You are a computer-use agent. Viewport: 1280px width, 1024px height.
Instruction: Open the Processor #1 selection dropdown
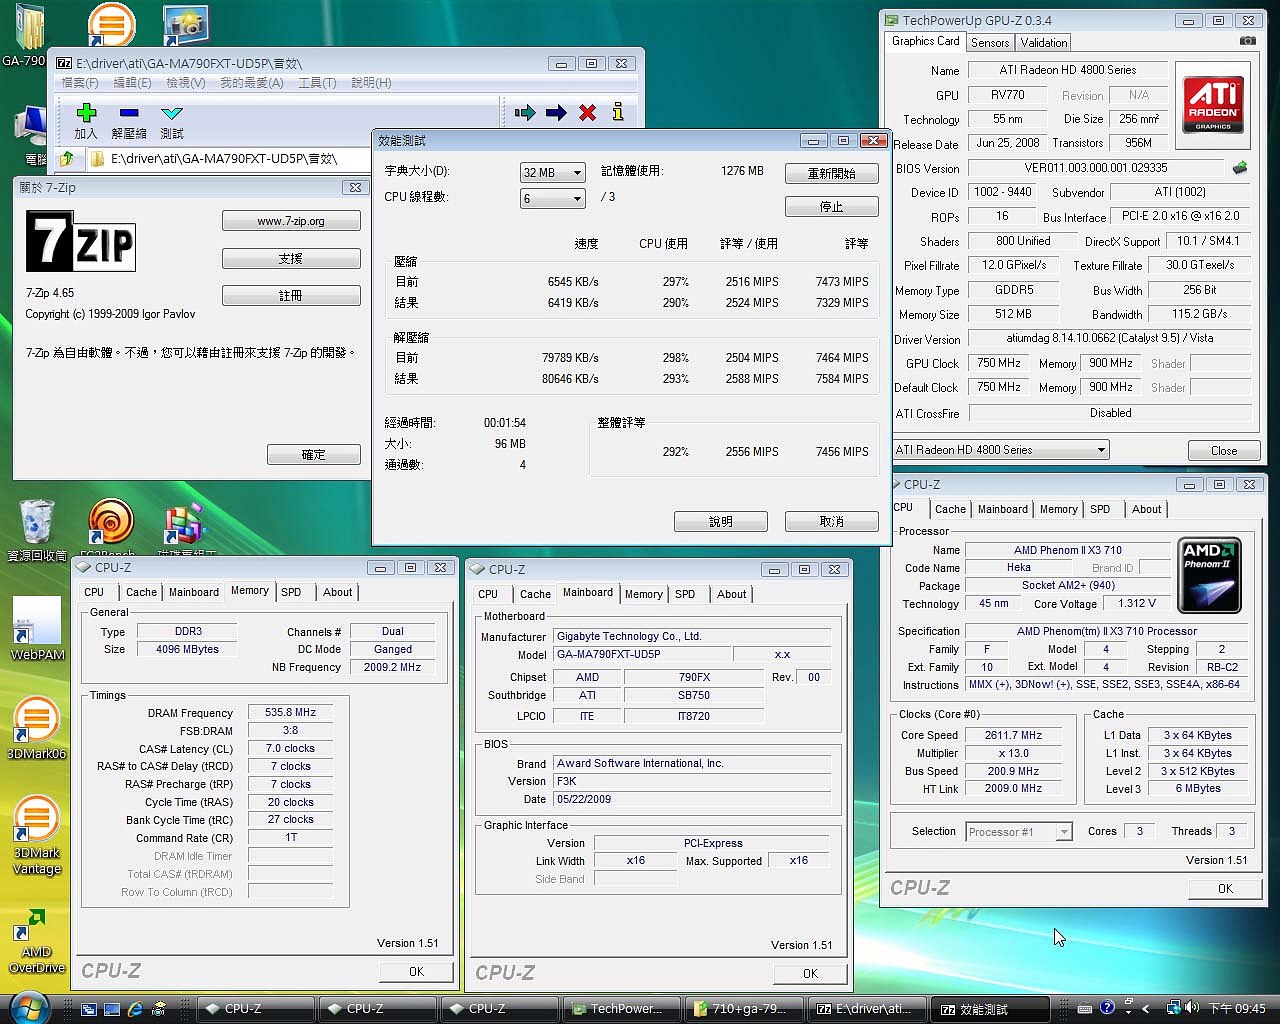[1019, 832]
